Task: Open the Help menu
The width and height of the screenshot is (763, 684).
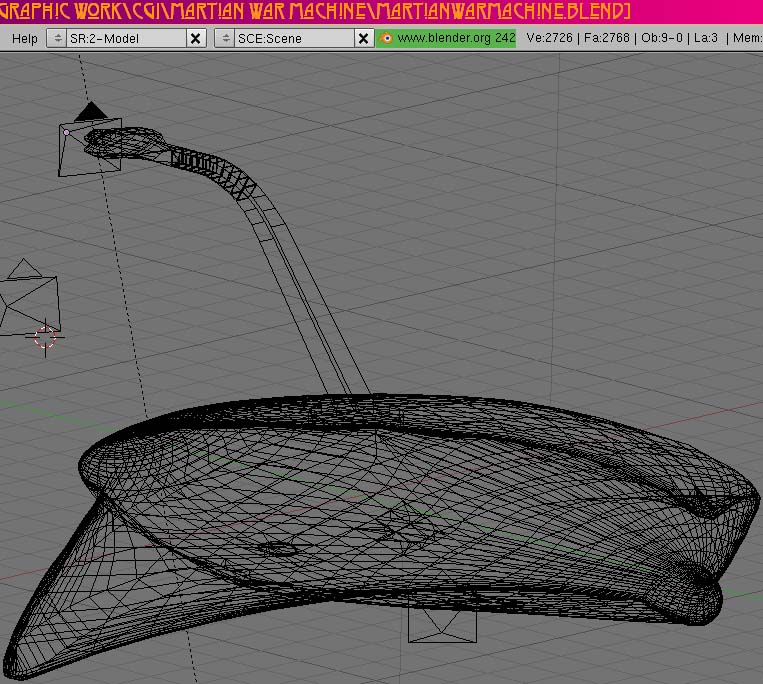Action: 25,38
